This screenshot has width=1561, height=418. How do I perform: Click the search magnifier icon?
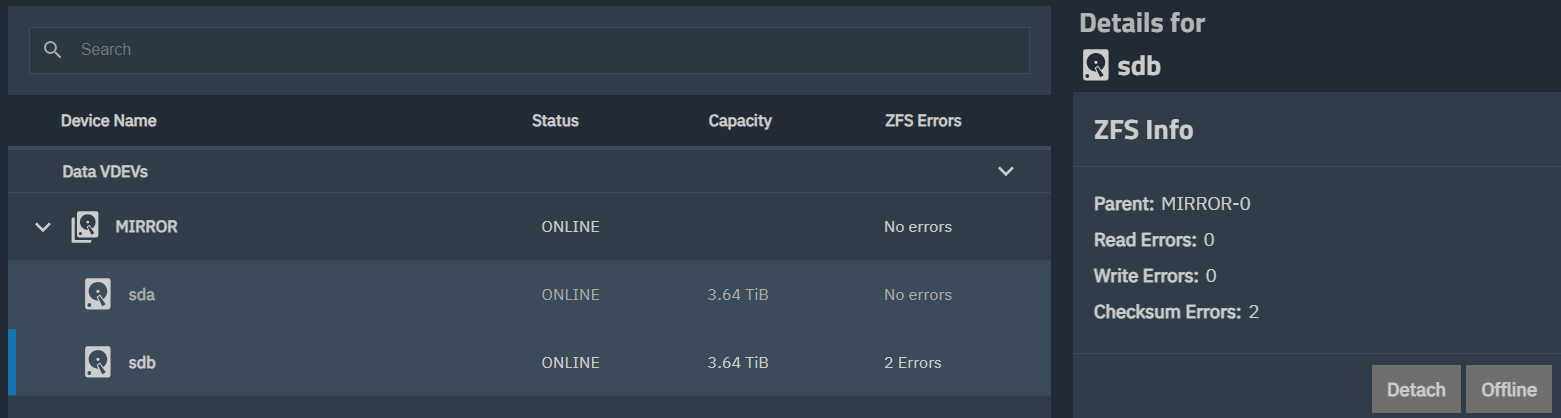pos(53,50)
